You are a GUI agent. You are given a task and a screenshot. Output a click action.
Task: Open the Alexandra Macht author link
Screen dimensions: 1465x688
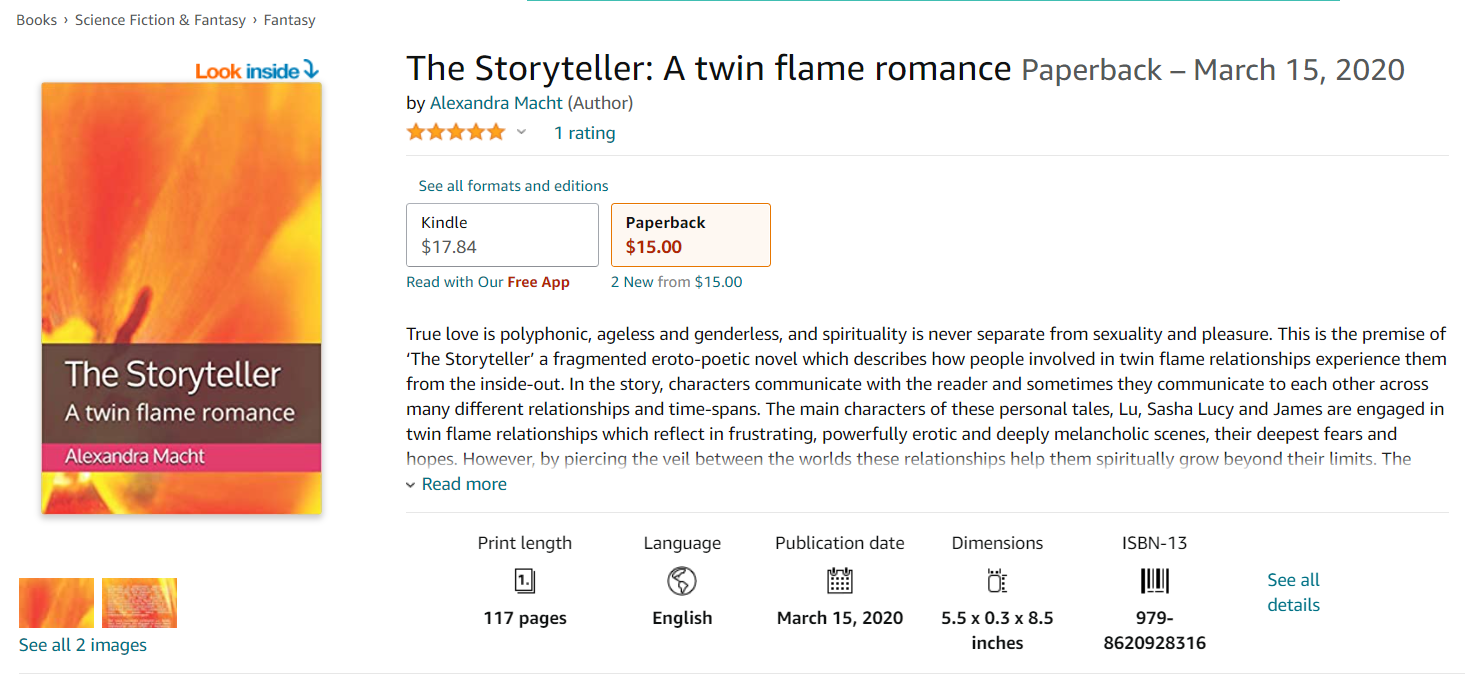point(496,103)
